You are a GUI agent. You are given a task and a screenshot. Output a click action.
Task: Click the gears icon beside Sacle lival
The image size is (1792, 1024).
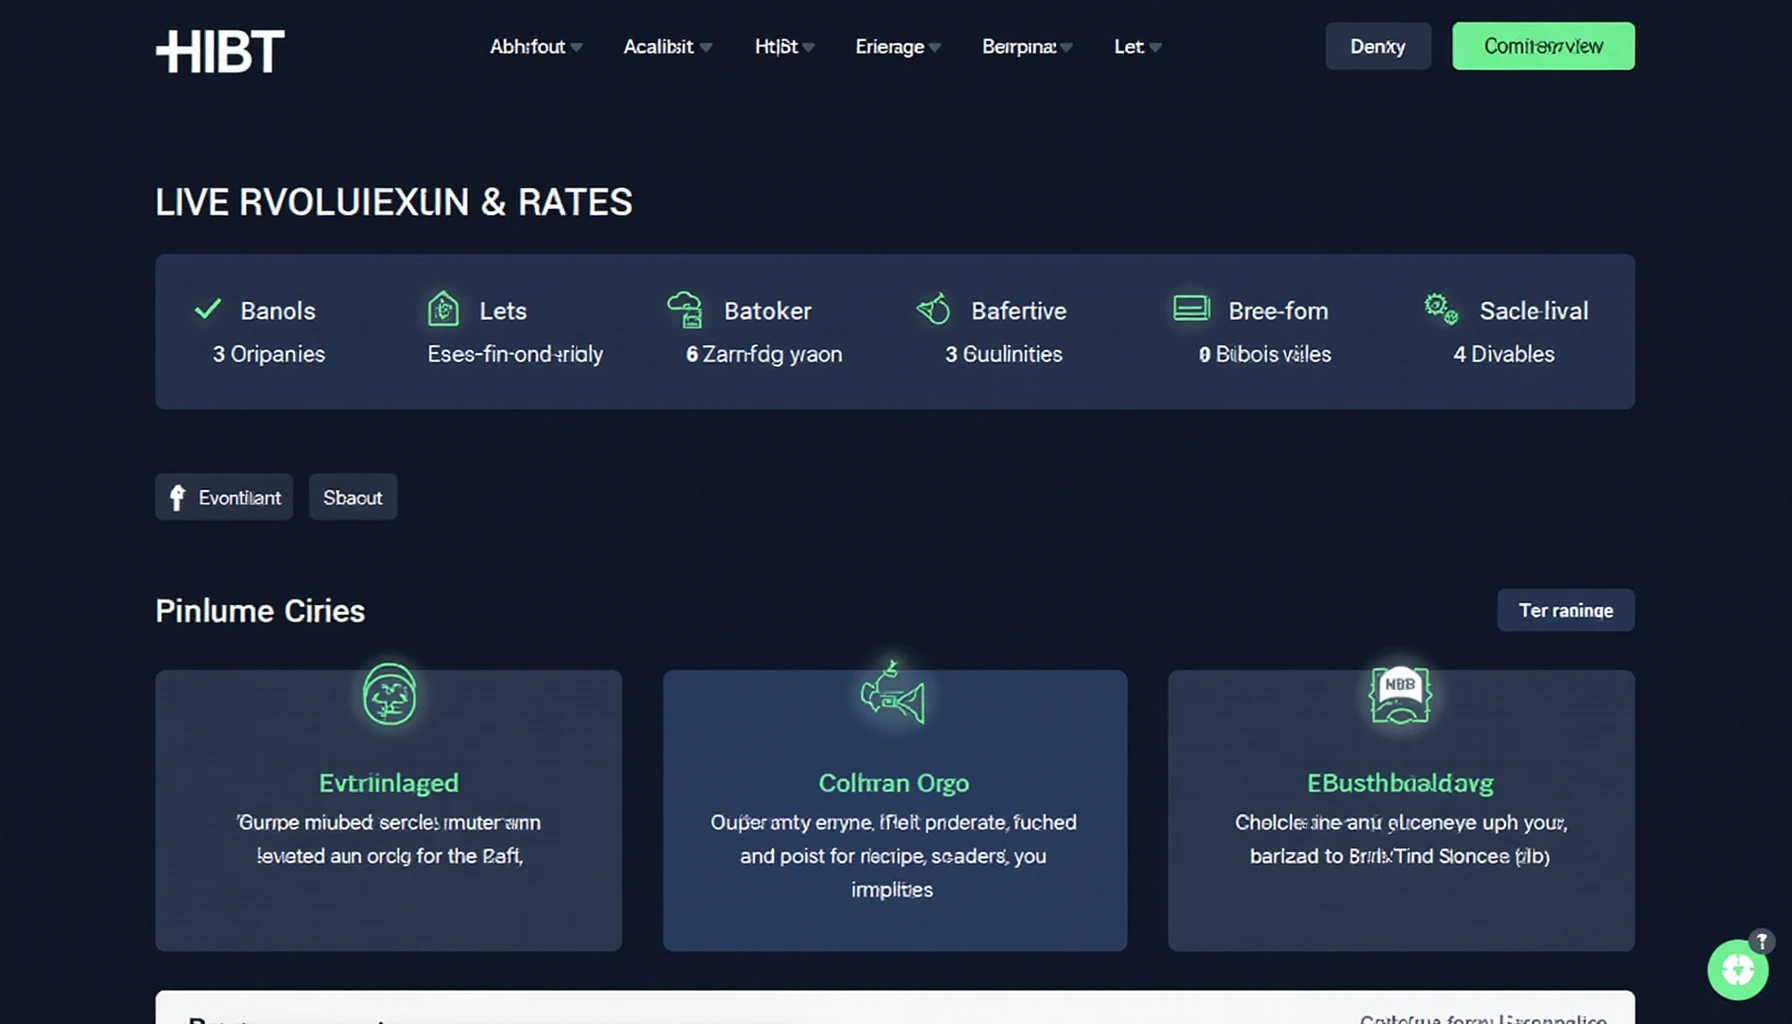(1440, 309)
